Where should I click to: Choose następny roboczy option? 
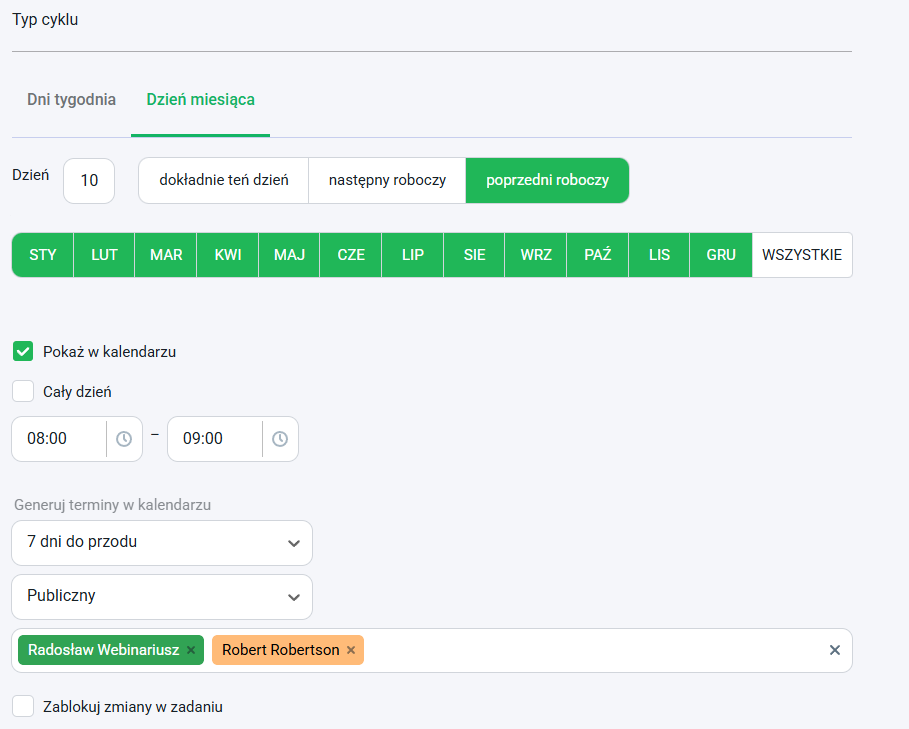tap(387, 180)
